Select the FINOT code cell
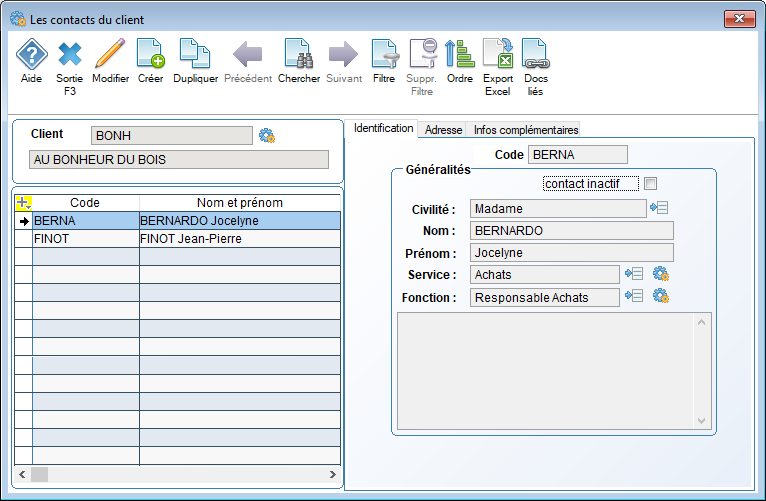This screenshot has height=501, width=766. [x=86, y=239]
